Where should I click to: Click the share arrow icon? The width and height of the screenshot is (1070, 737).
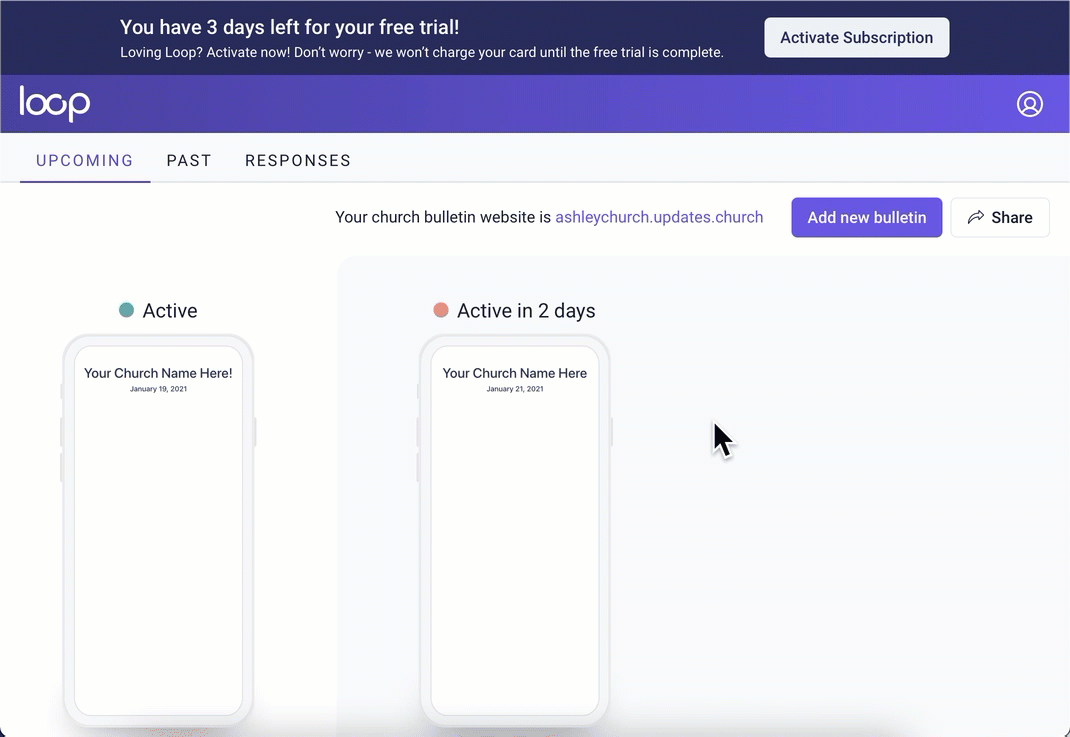click(x=976, y=217)
